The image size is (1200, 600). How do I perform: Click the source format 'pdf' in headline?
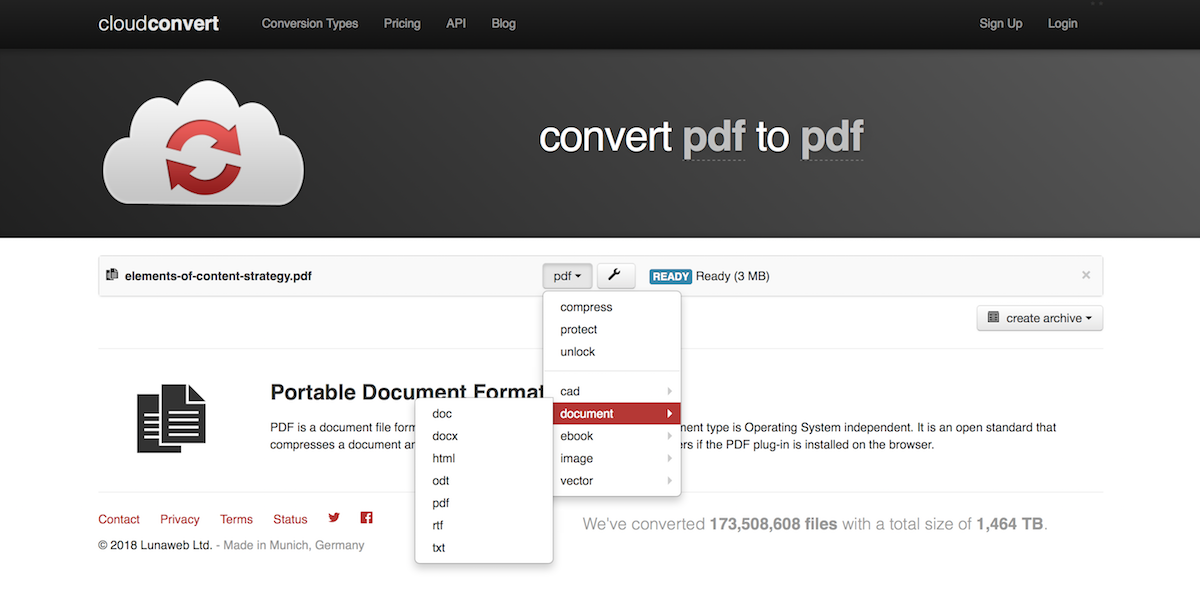pos(714,138)
